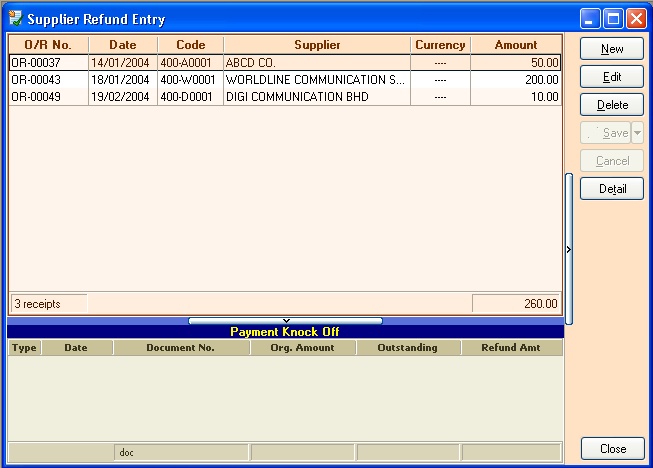Click the Currency column header
The width and height of the screenshot is (653, 468).
tap(440, 45)
